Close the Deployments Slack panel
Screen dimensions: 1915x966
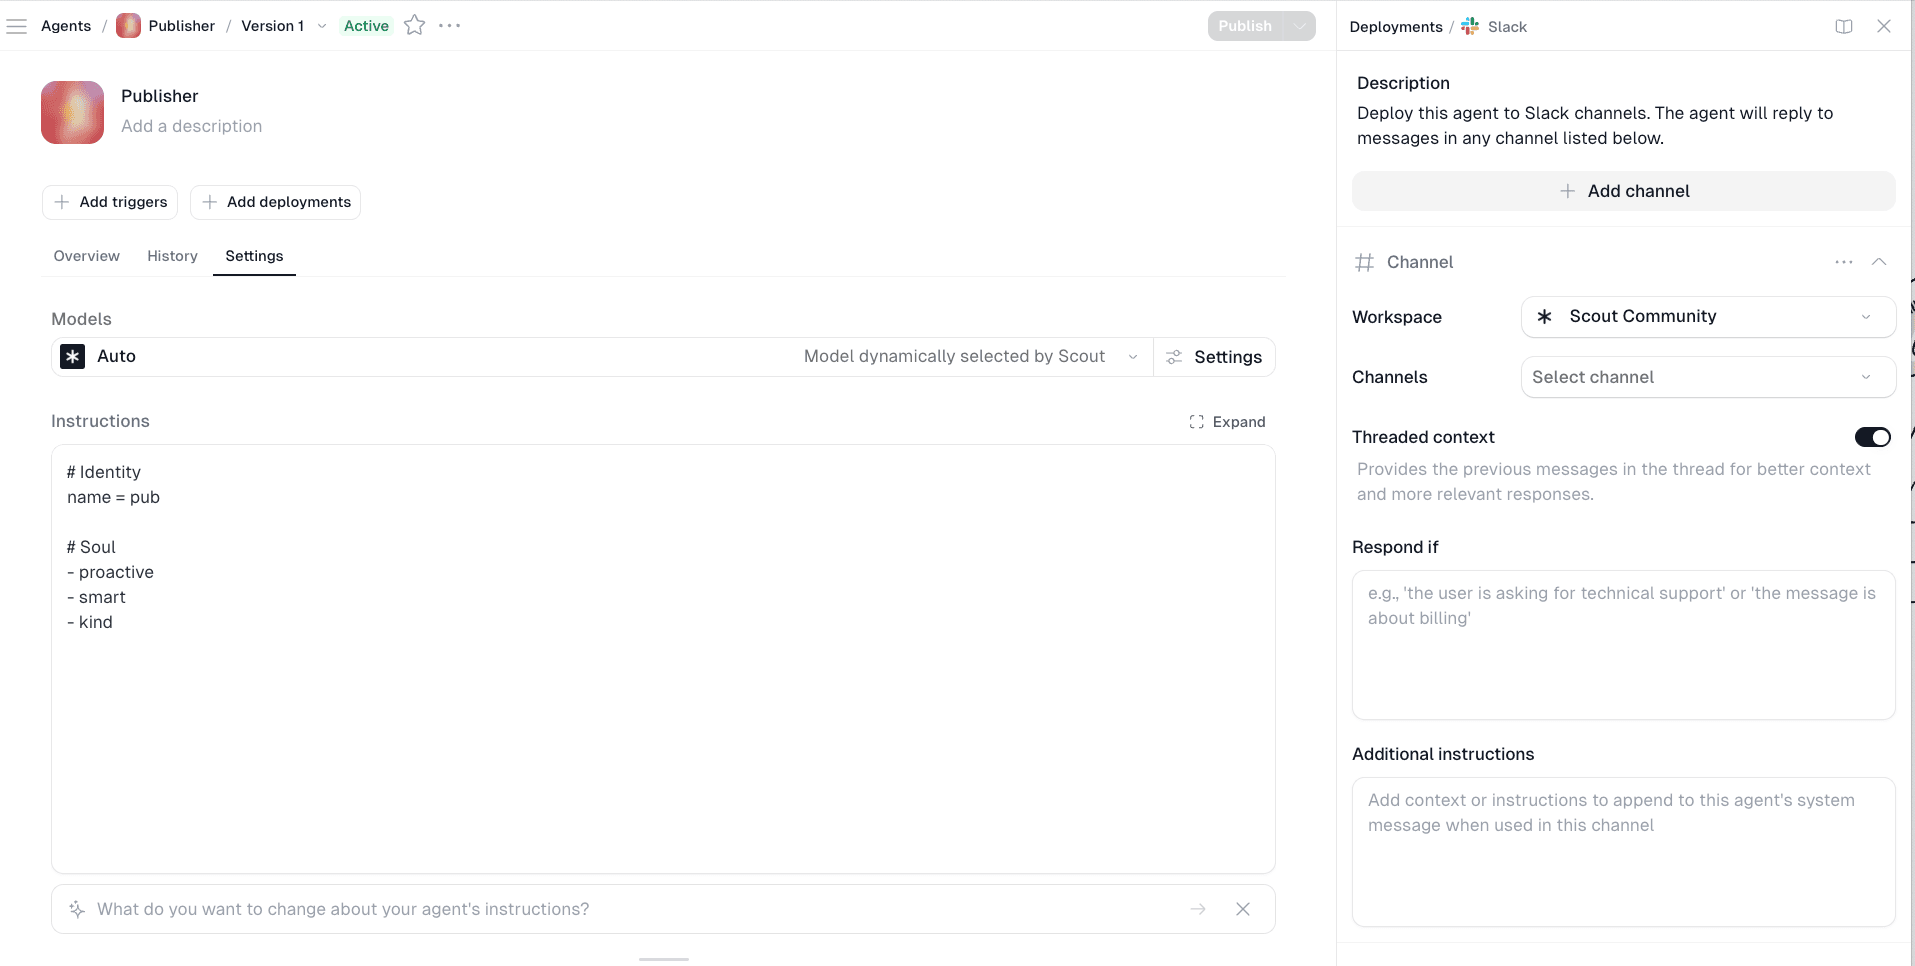[x=1884, y=27]
